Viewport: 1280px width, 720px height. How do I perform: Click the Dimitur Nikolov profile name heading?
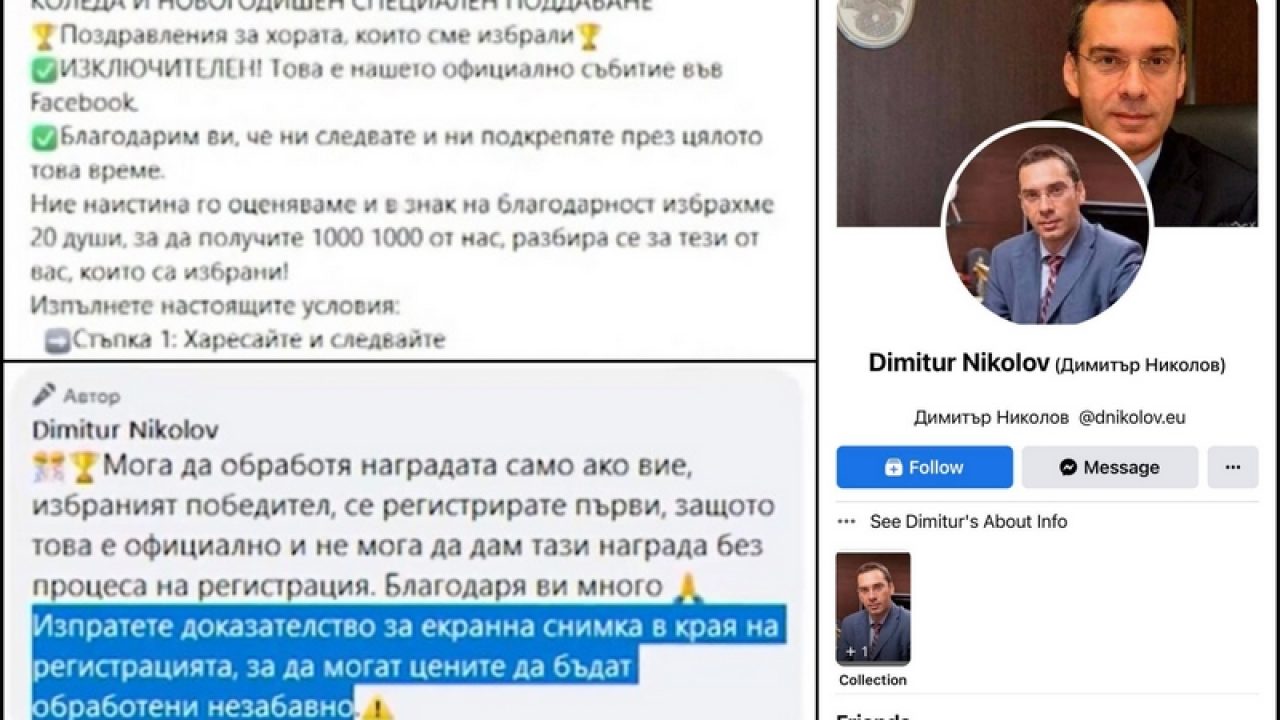[958, 363]
